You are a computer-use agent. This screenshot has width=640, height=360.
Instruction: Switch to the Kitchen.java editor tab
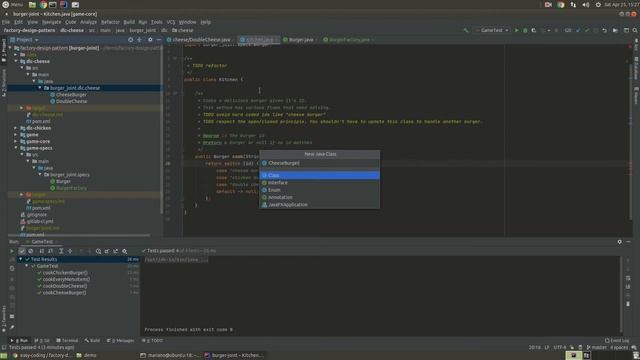click(x=259, y=40)
